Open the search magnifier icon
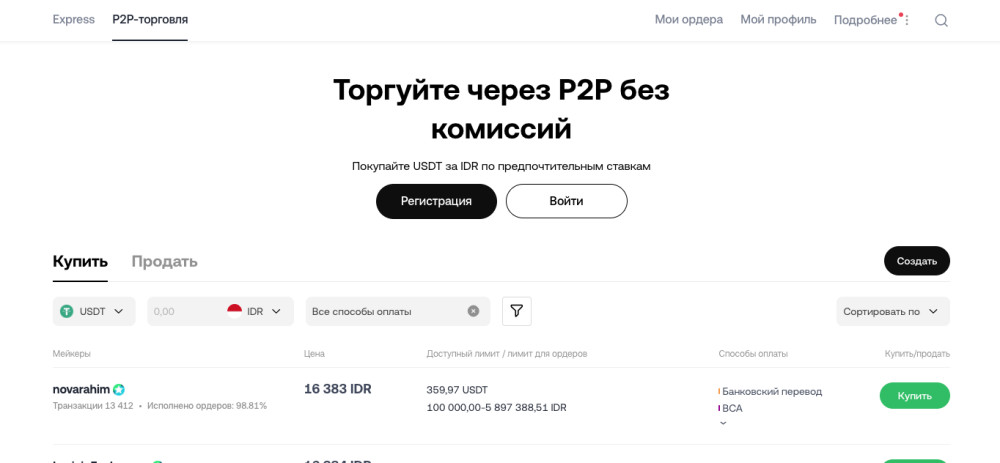This screenshot has height=463, width=1000. tap(941, 20)
